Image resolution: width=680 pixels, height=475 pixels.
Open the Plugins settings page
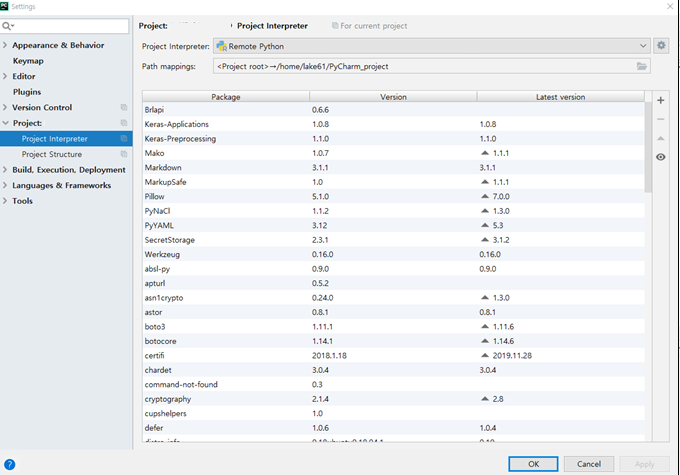click(27, 92)
